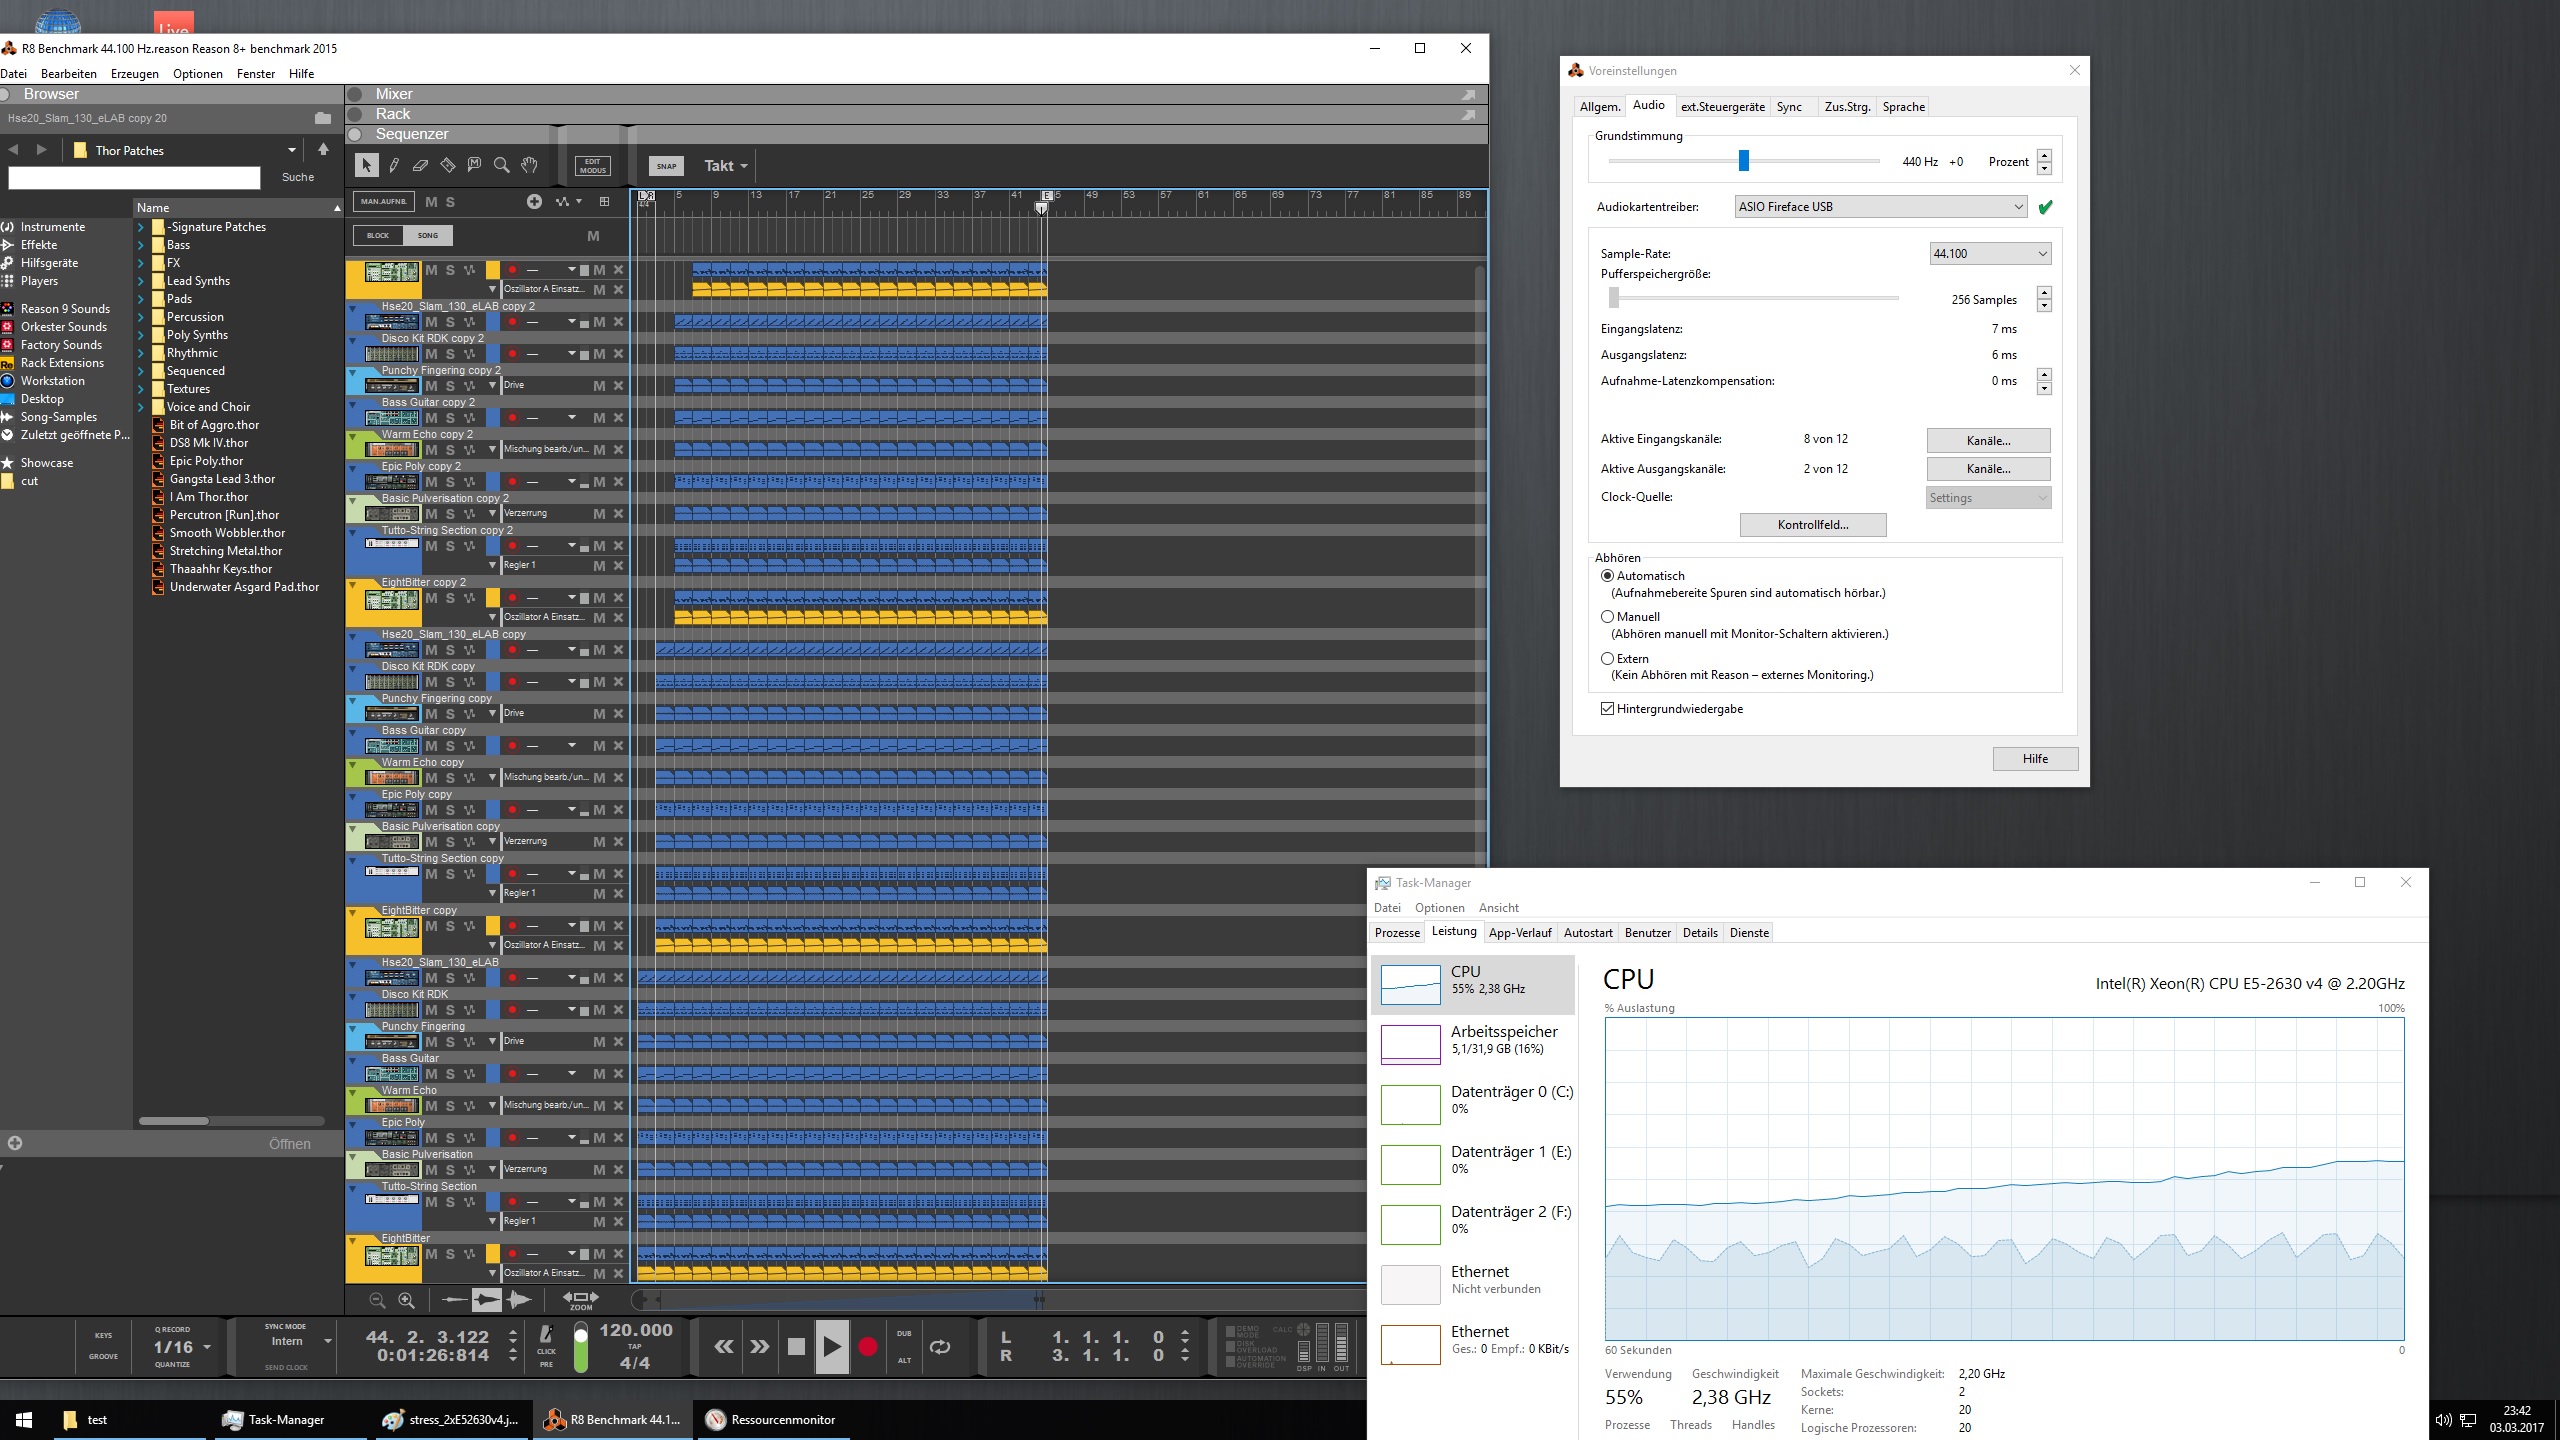This screenshot has height=1440, width=2560.
Task: Open the Optionen menu in Reason
Action: point(198,74)
